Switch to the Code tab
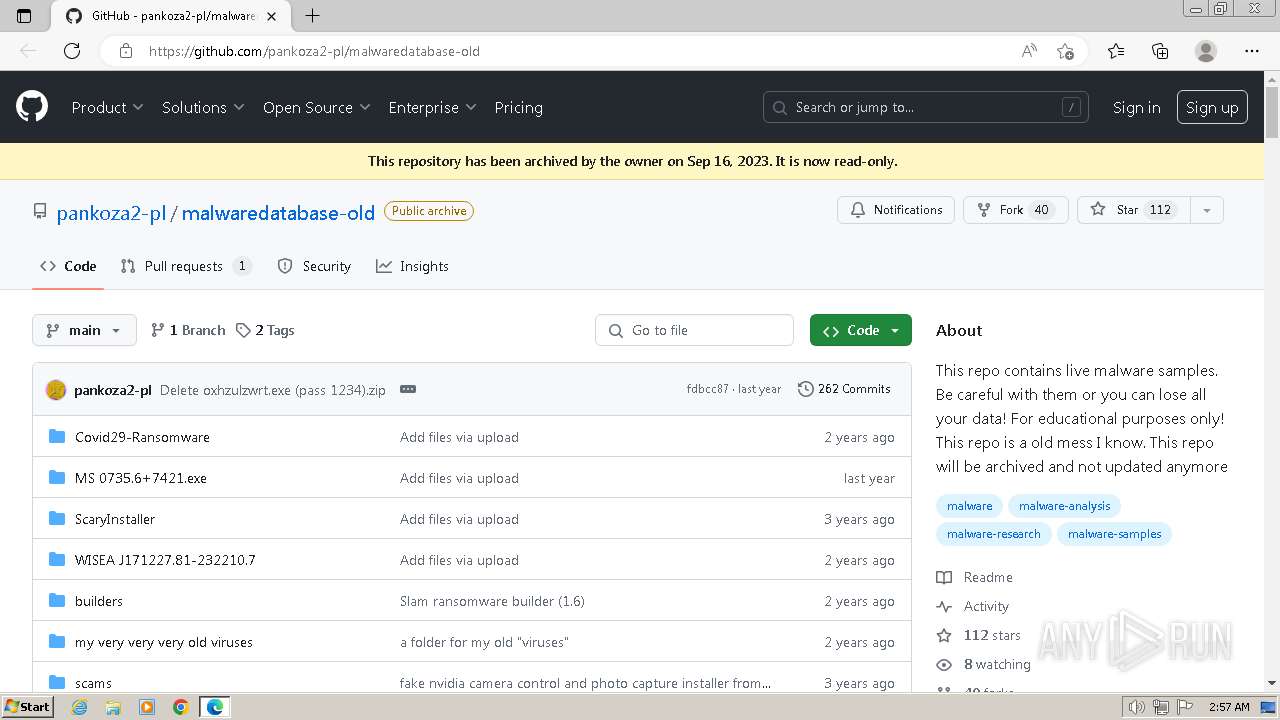 coord(68,266)
